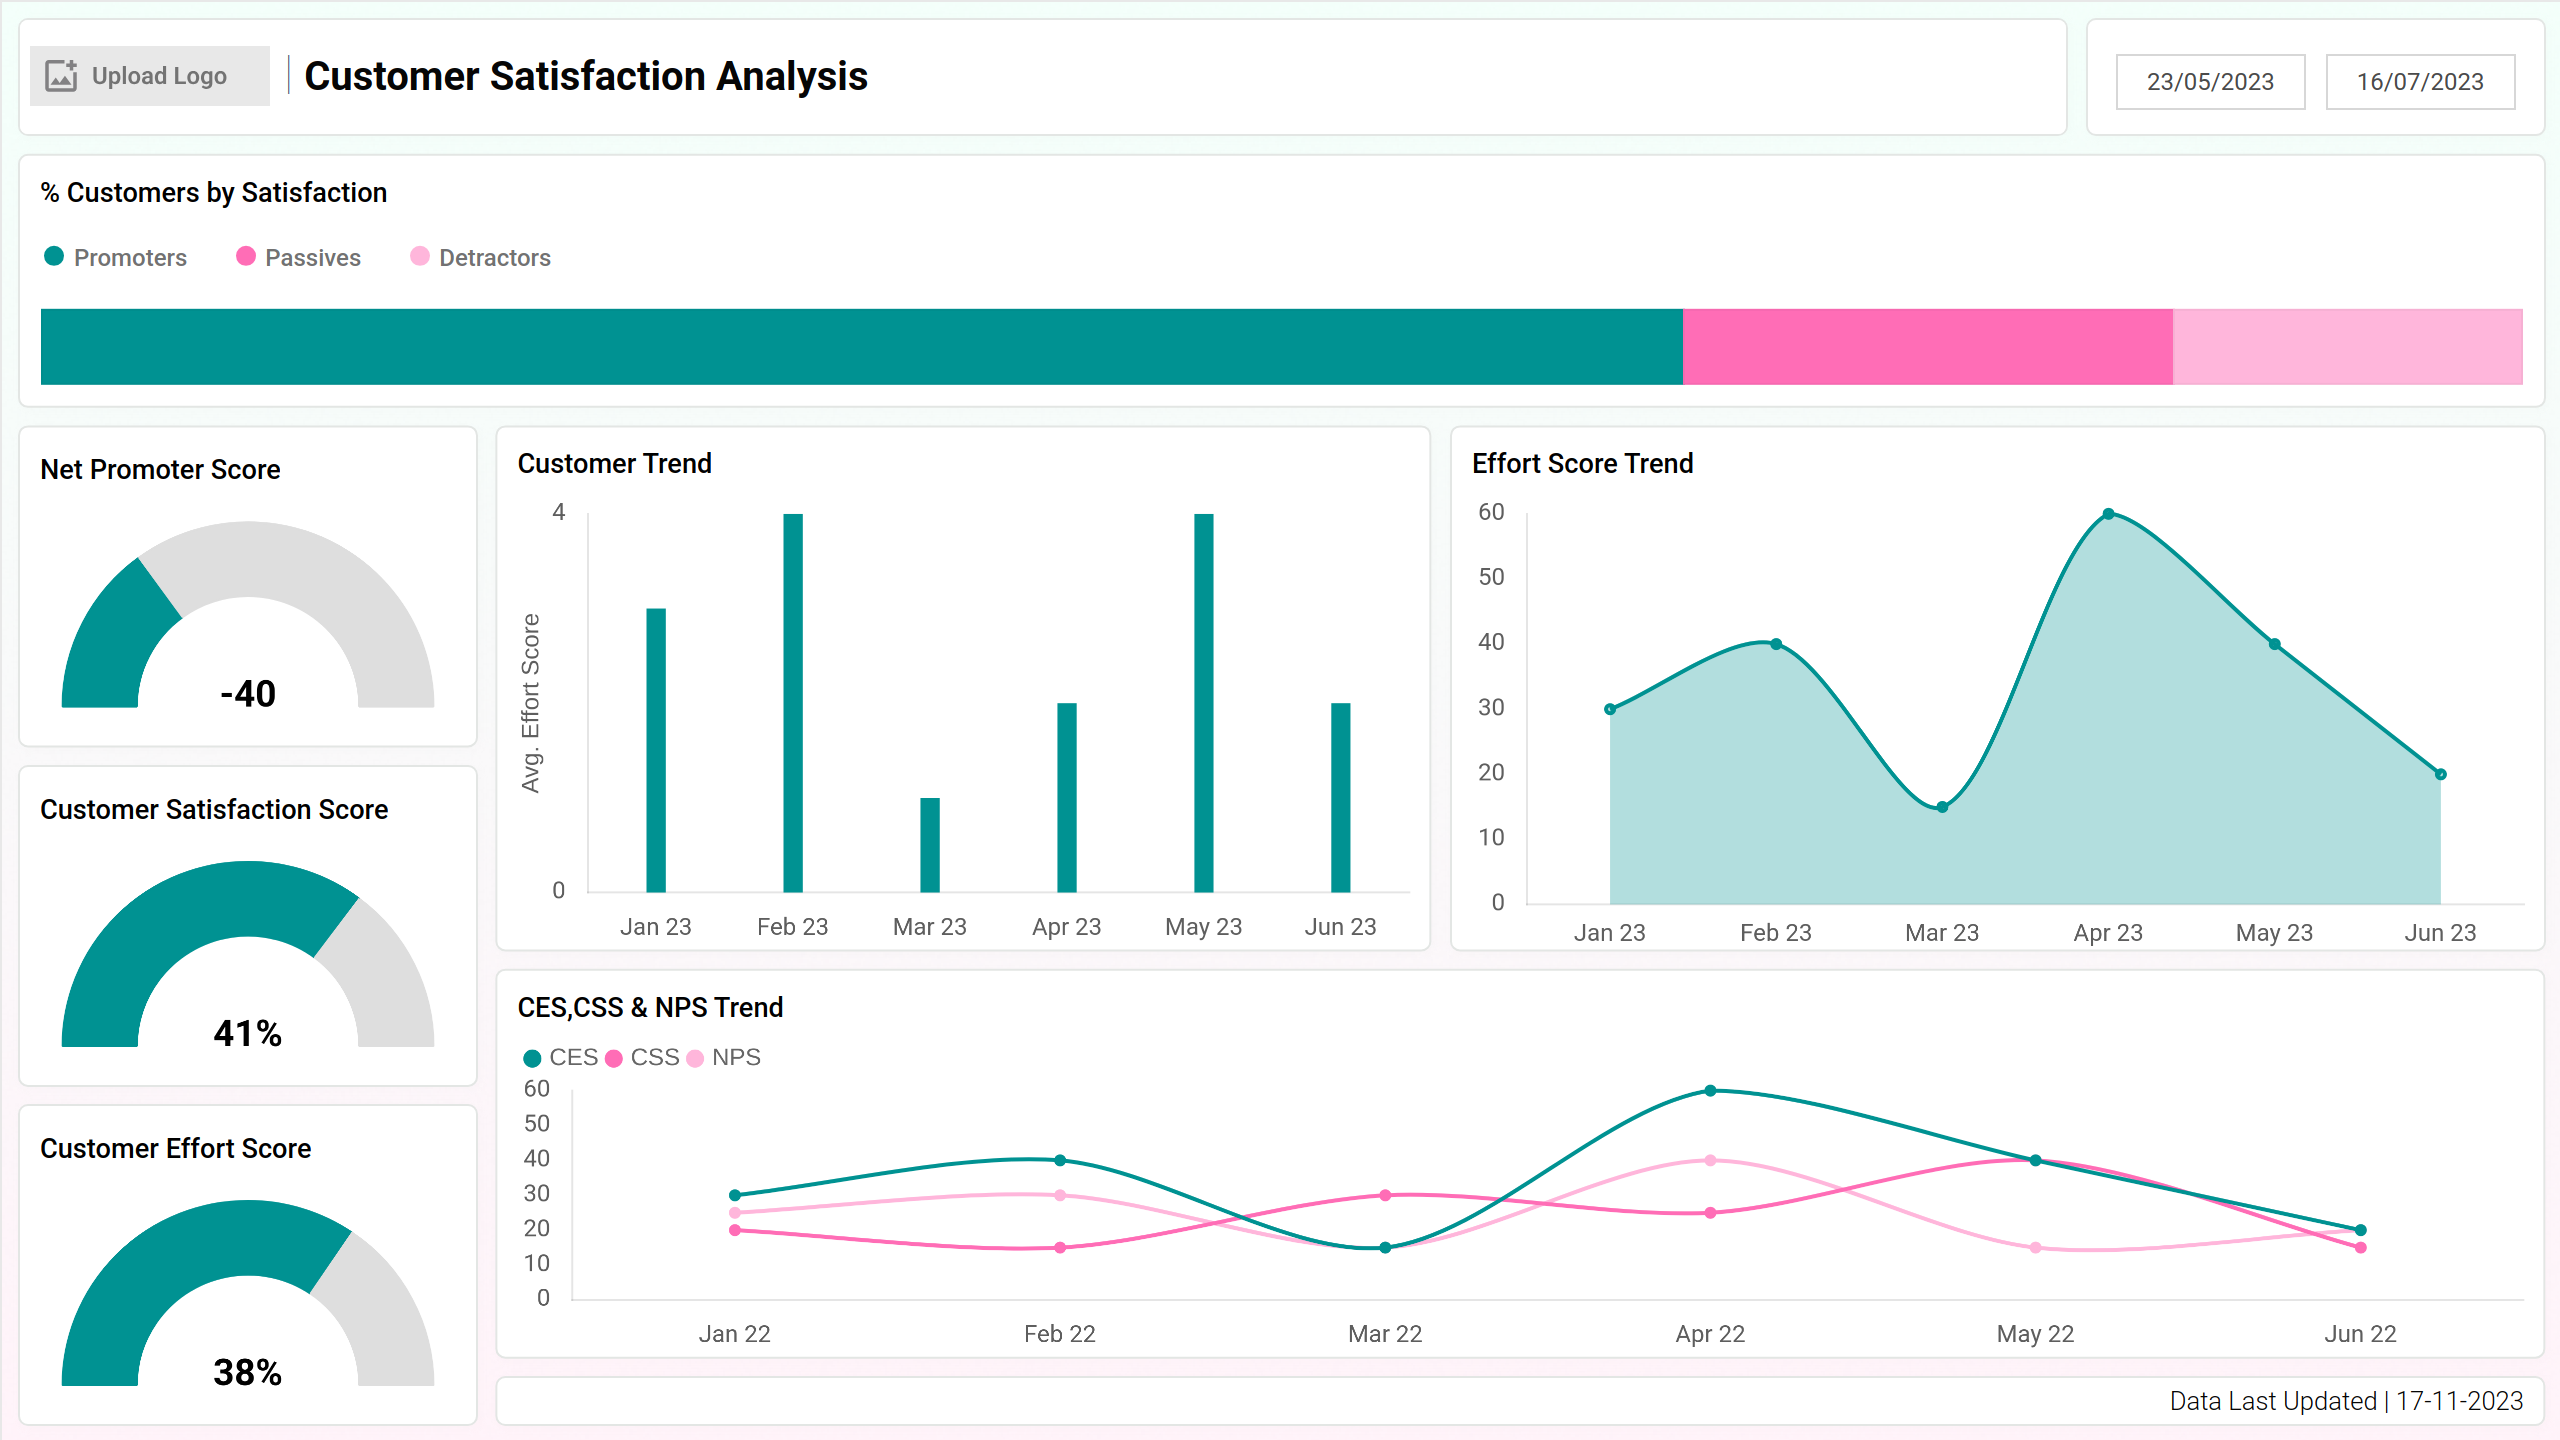
Task: Click the CES Jun 22 data point
Action: (2361, 1230)
